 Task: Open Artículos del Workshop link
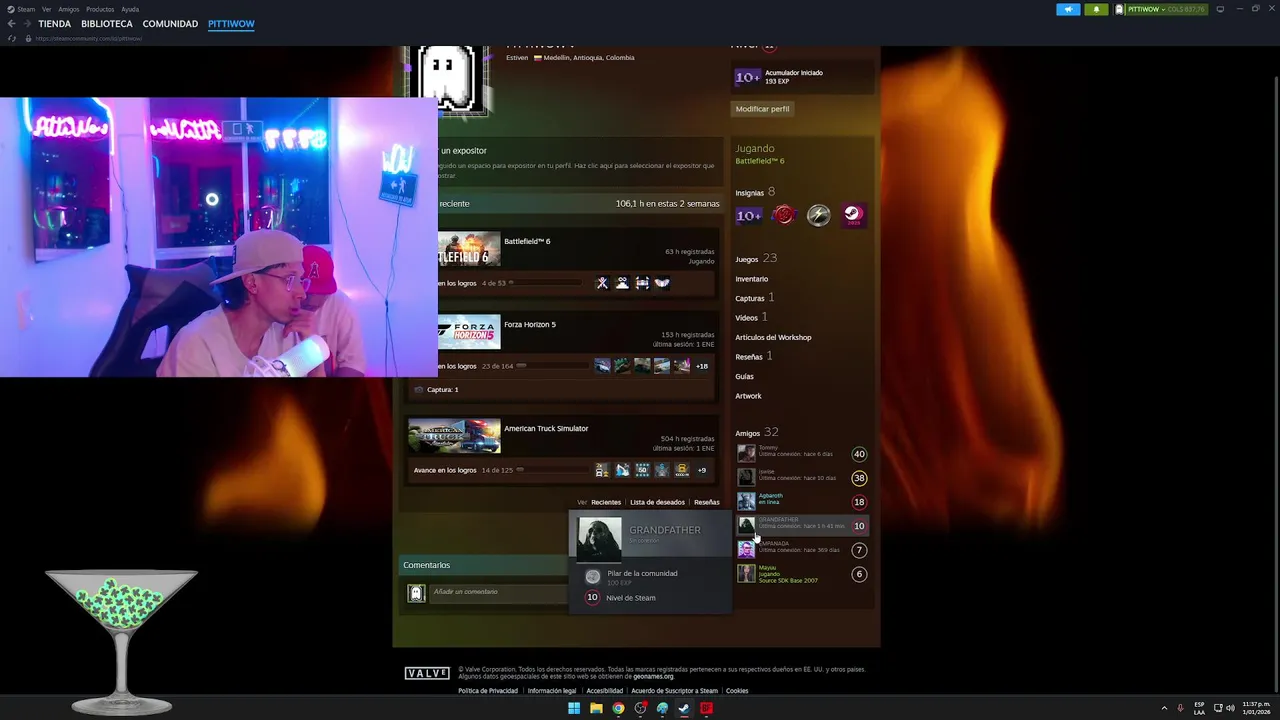(773, 337)
